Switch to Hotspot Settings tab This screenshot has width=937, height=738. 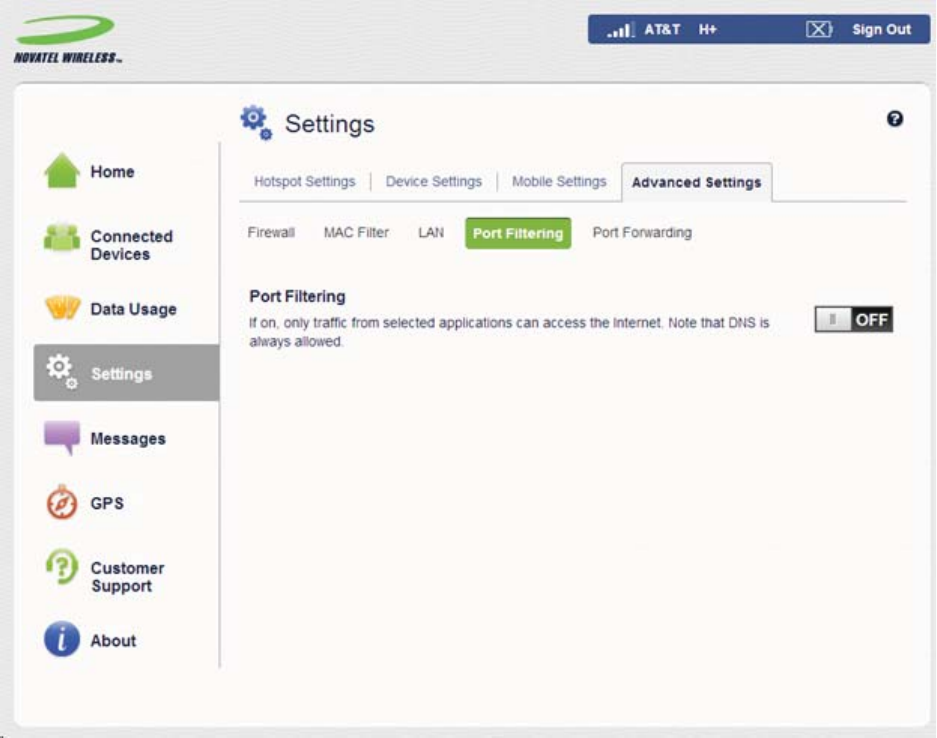(304, 182)
